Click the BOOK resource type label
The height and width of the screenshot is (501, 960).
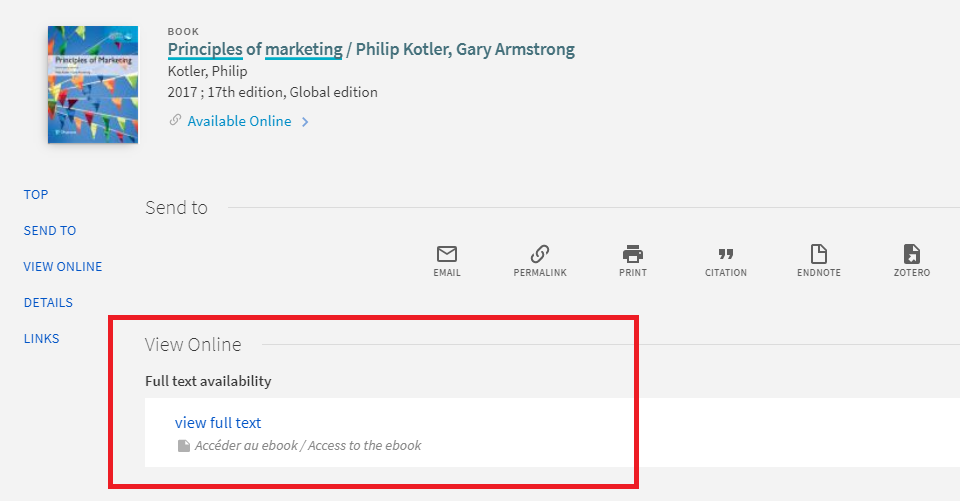click(183, 31)
